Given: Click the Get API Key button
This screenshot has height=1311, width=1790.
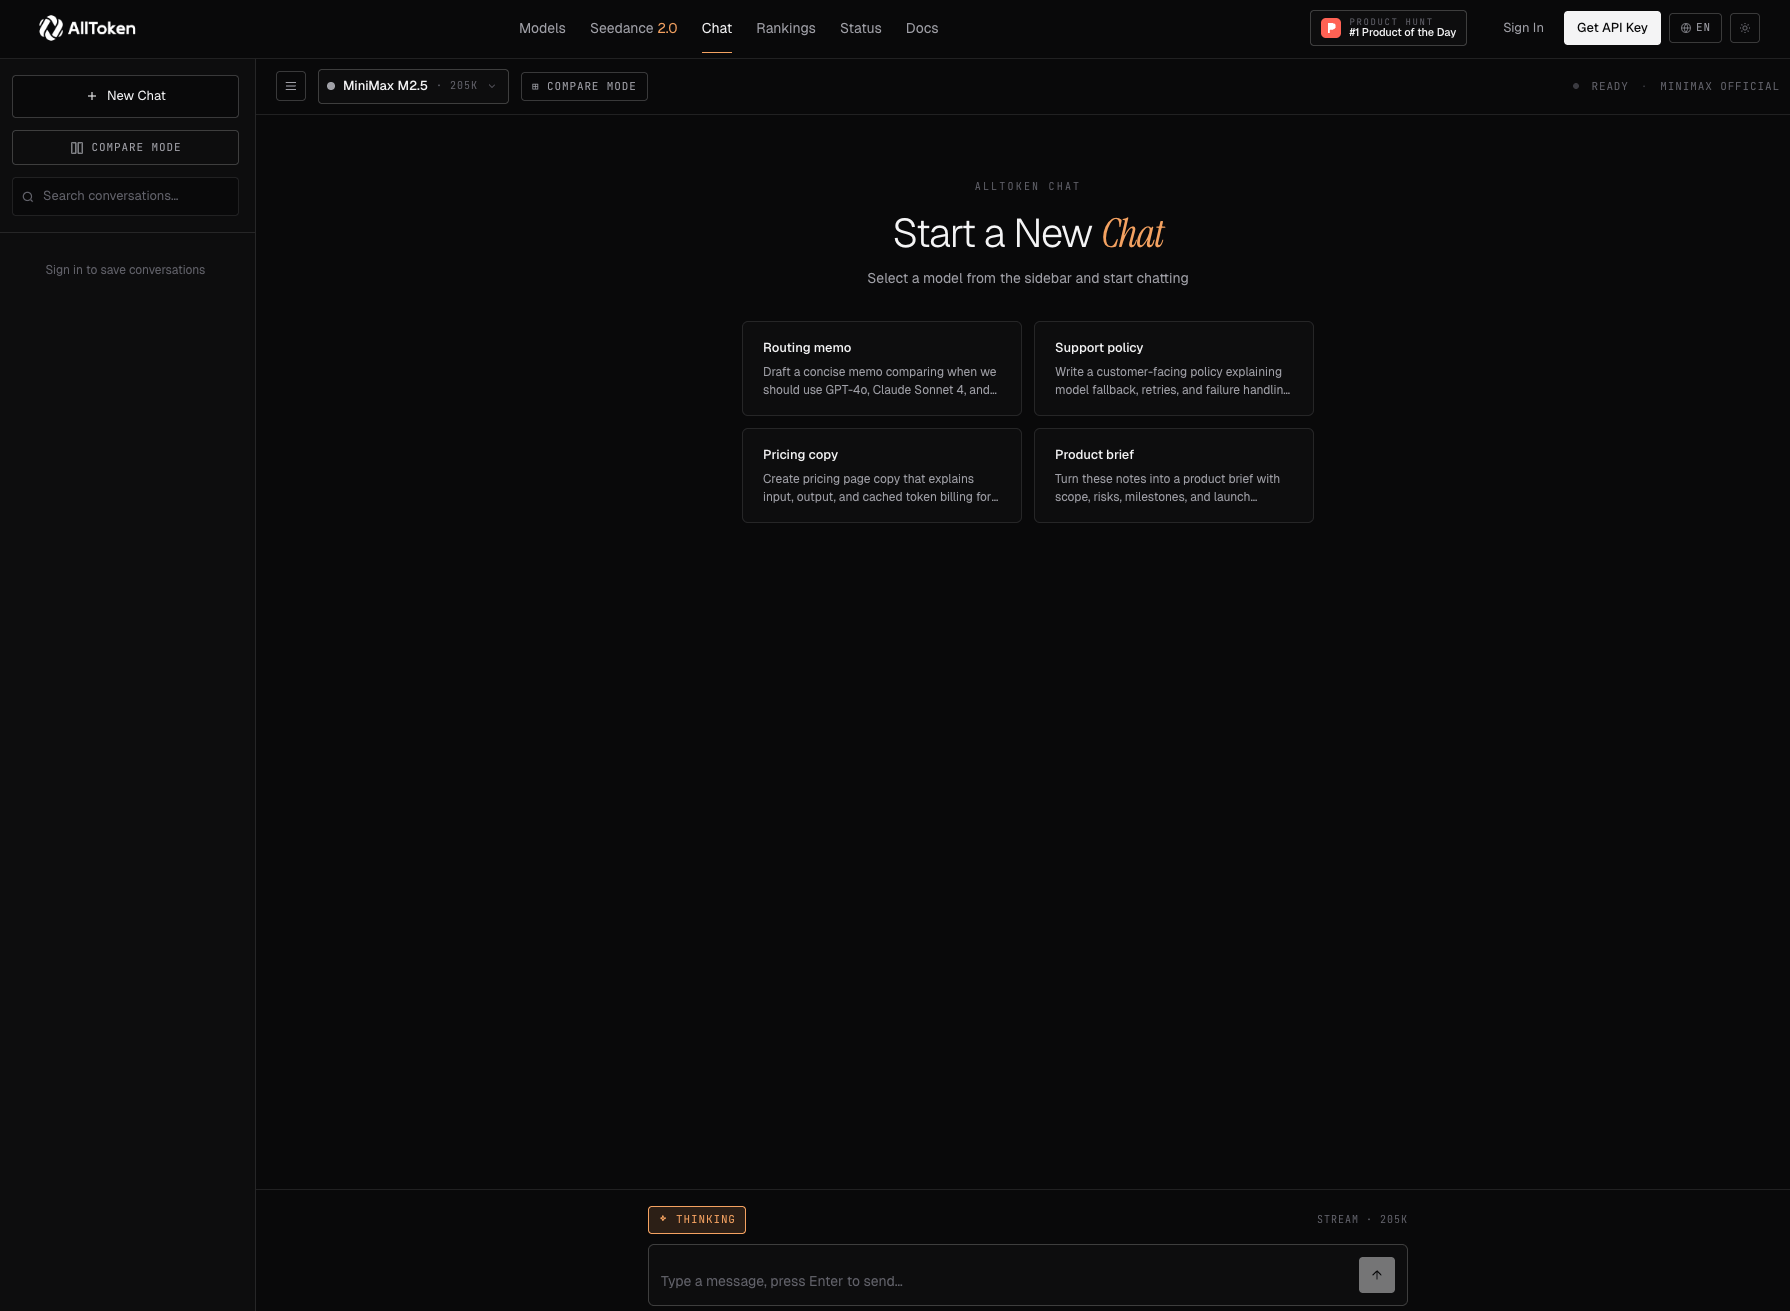Looking at the screenshot, I should tap(1612, 28).
